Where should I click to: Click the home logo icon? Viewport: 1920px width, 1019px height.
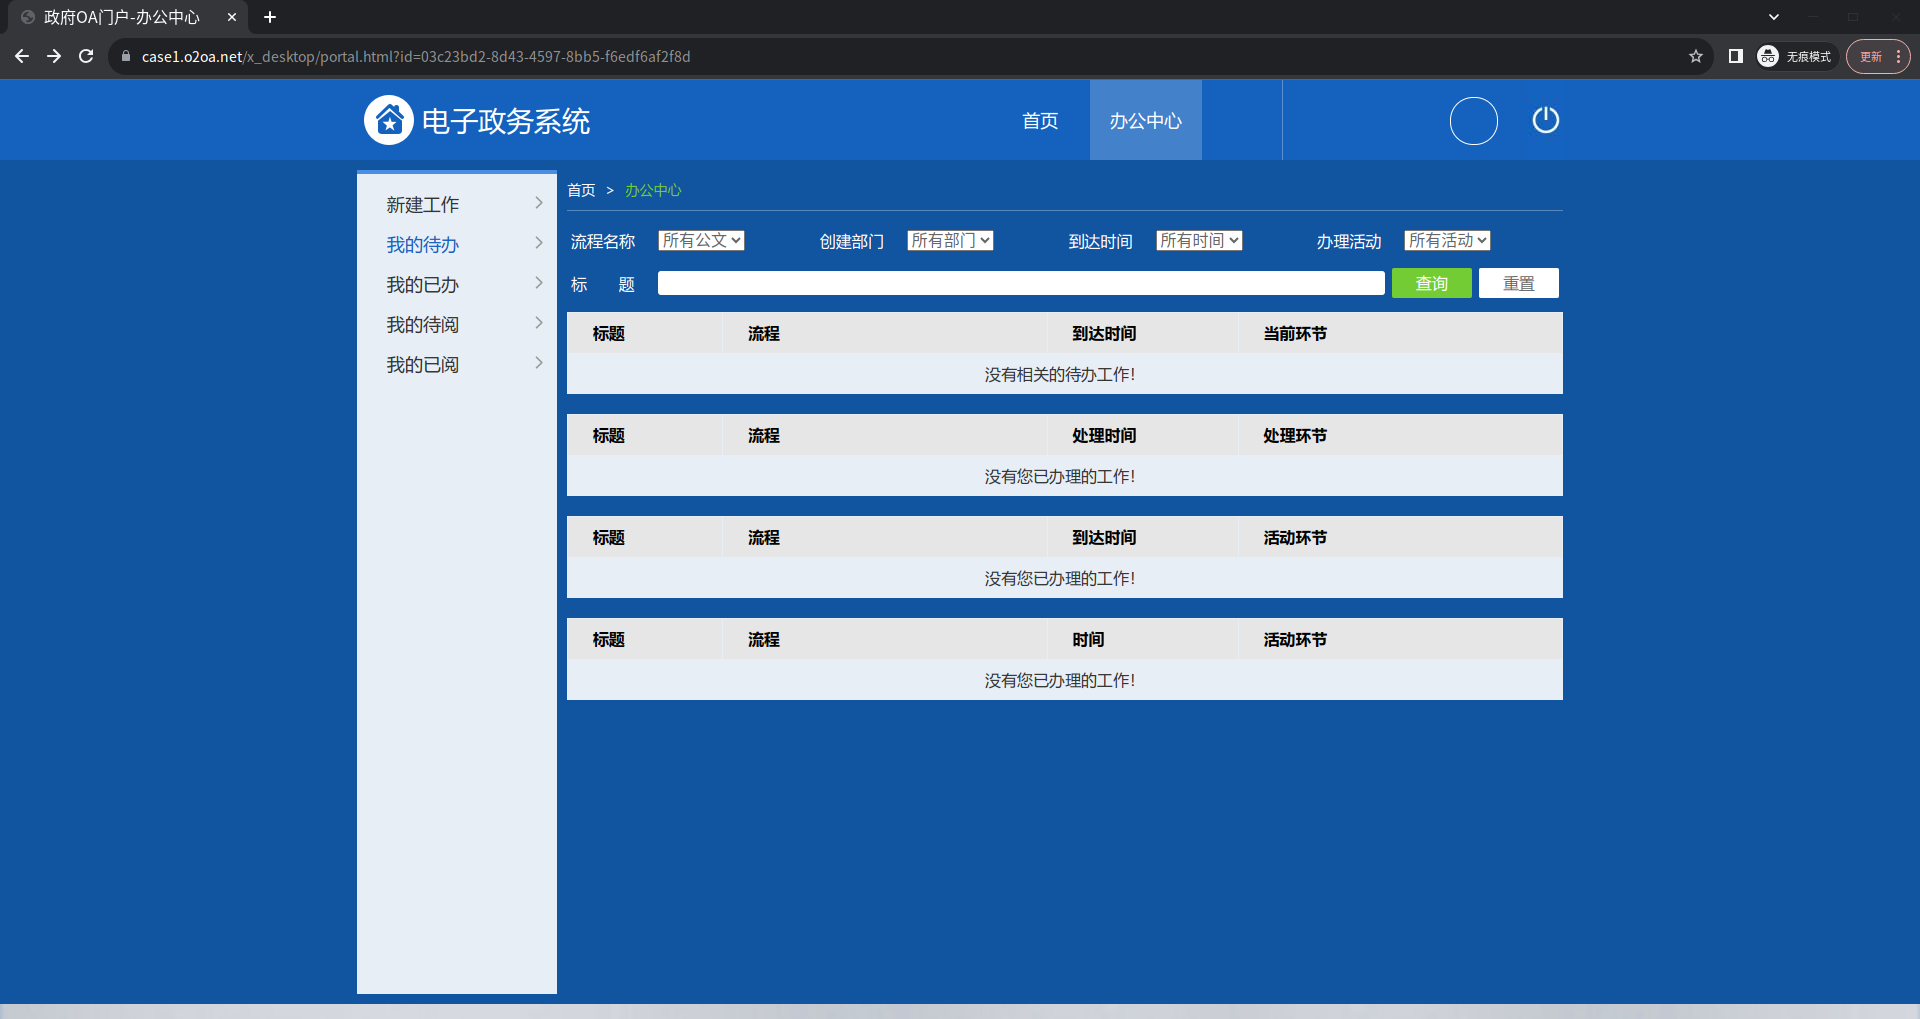point(388,120)
